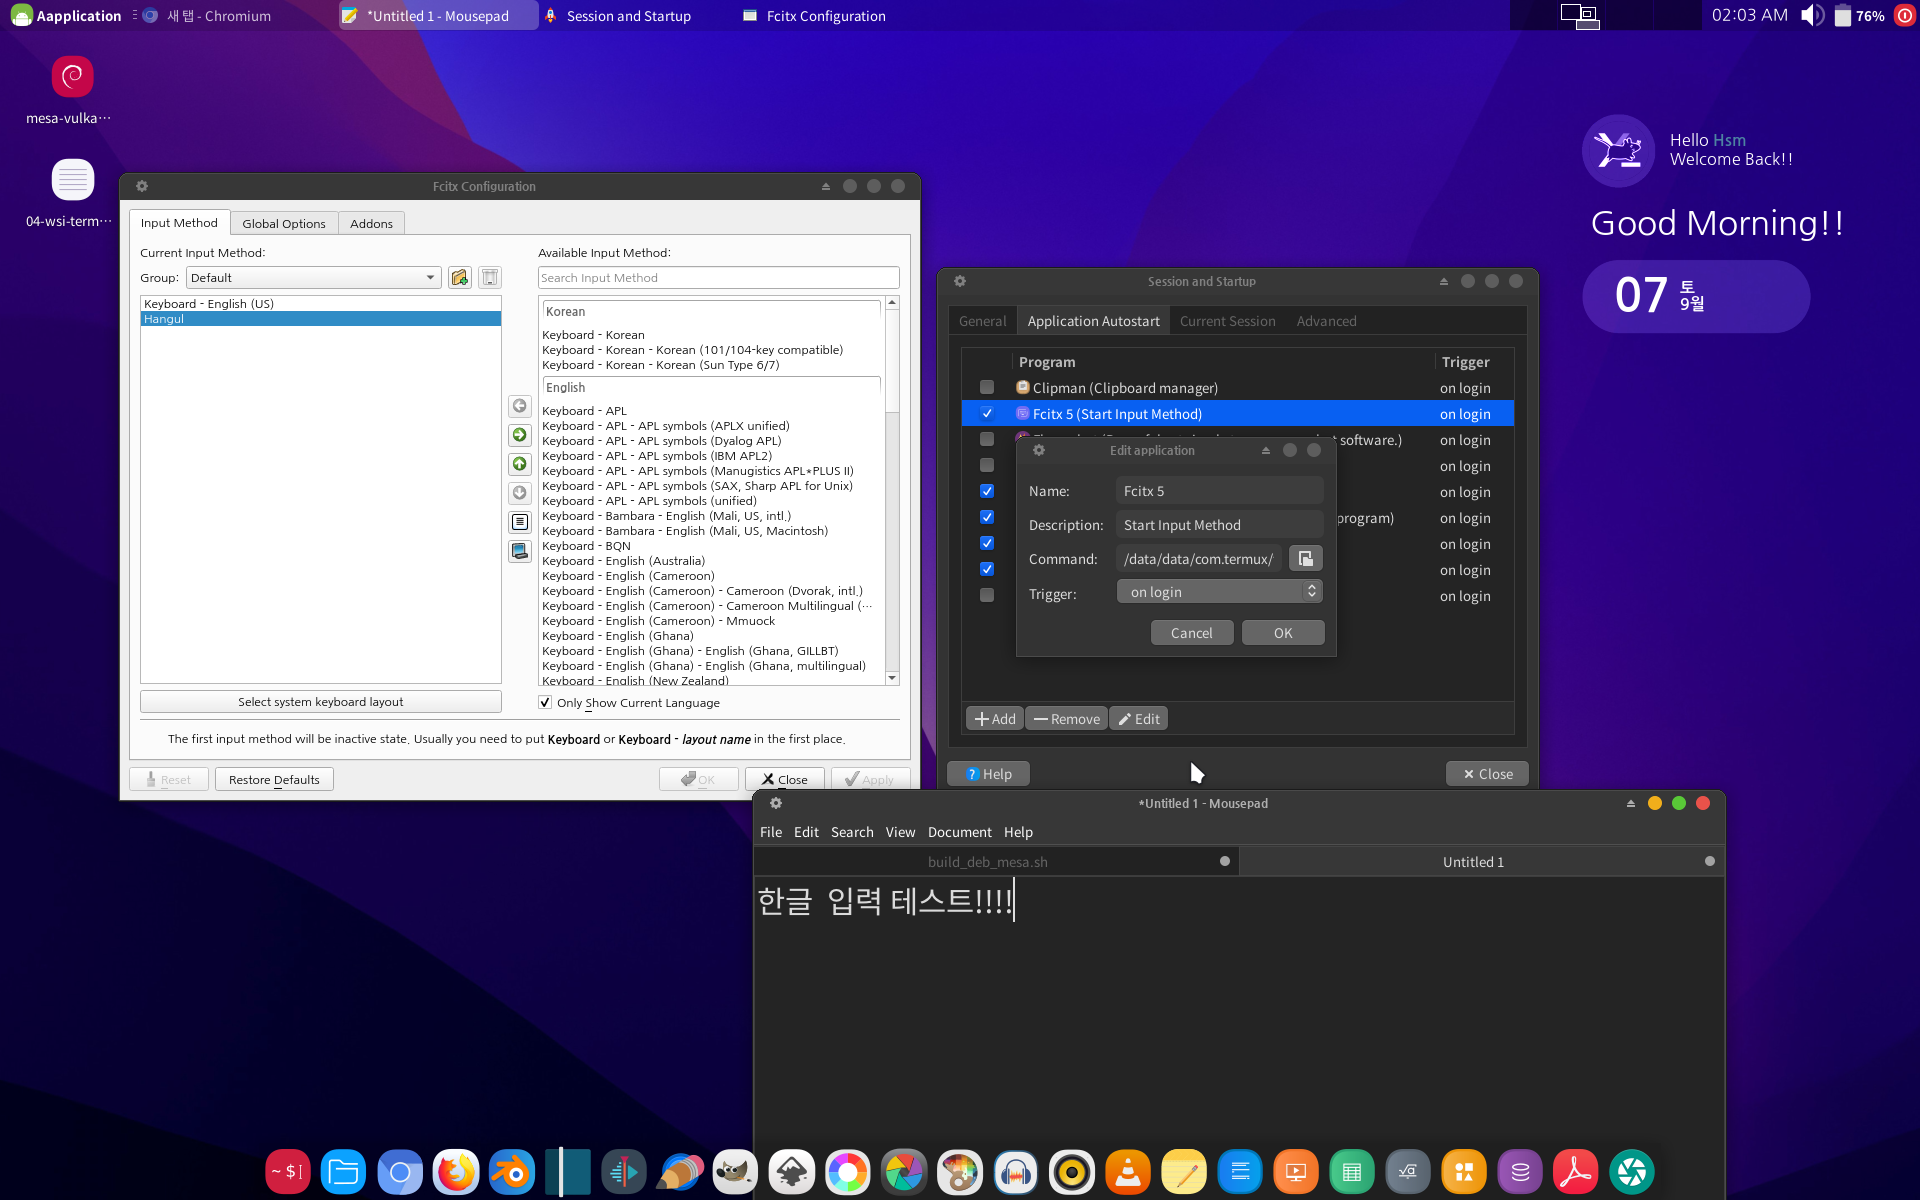Click OK in the Edit application dialog
Viewport: 1920px width, 1200px height.
coord(1283,633)
